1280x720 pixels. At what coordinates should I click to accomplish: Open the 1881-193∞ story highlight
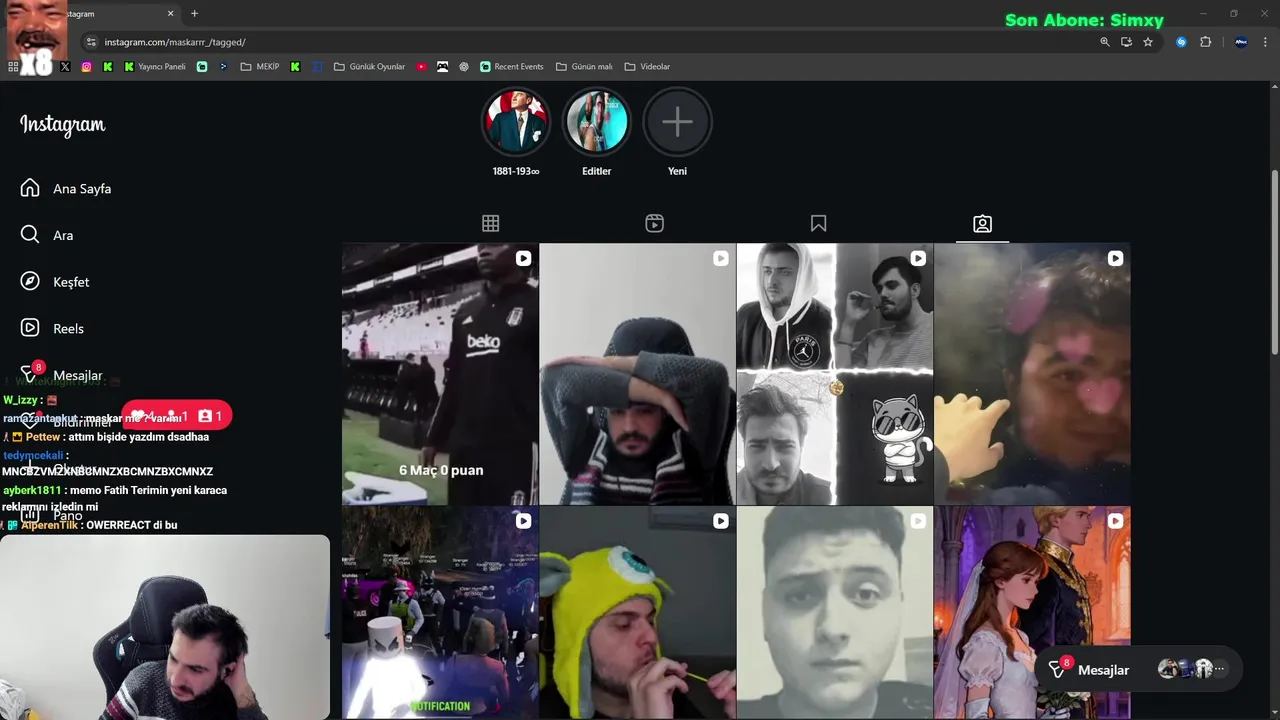point(516,122)
